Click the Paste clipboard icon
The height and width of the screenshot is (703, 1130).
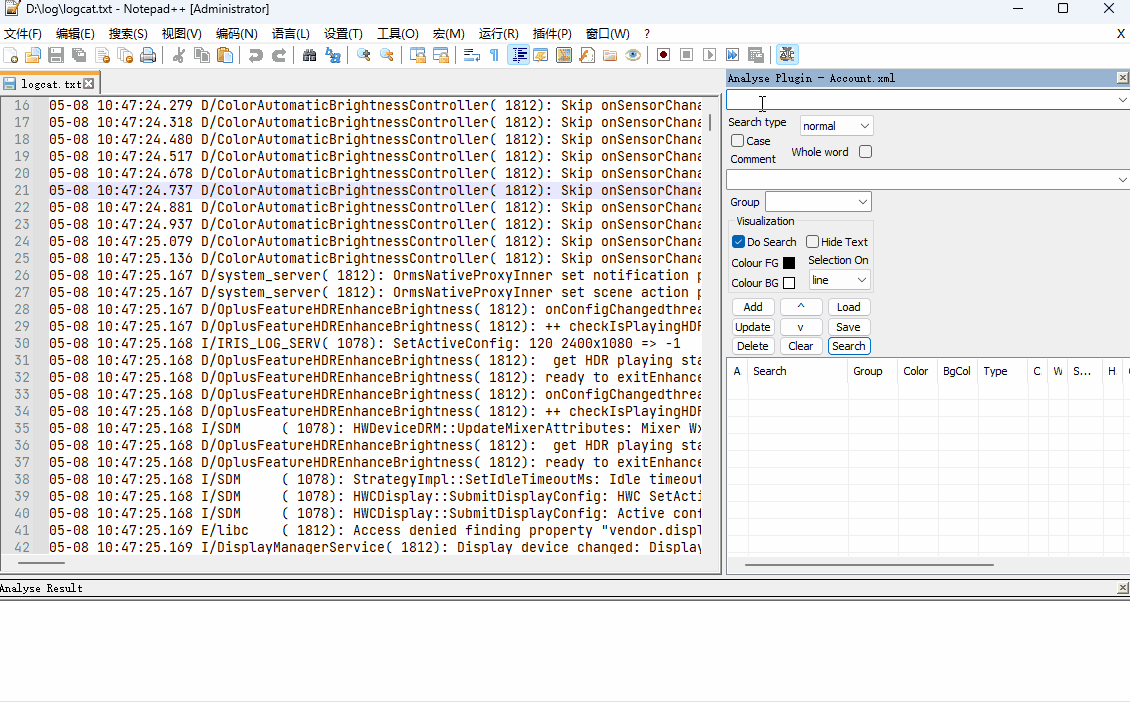[x=225, y=55]
